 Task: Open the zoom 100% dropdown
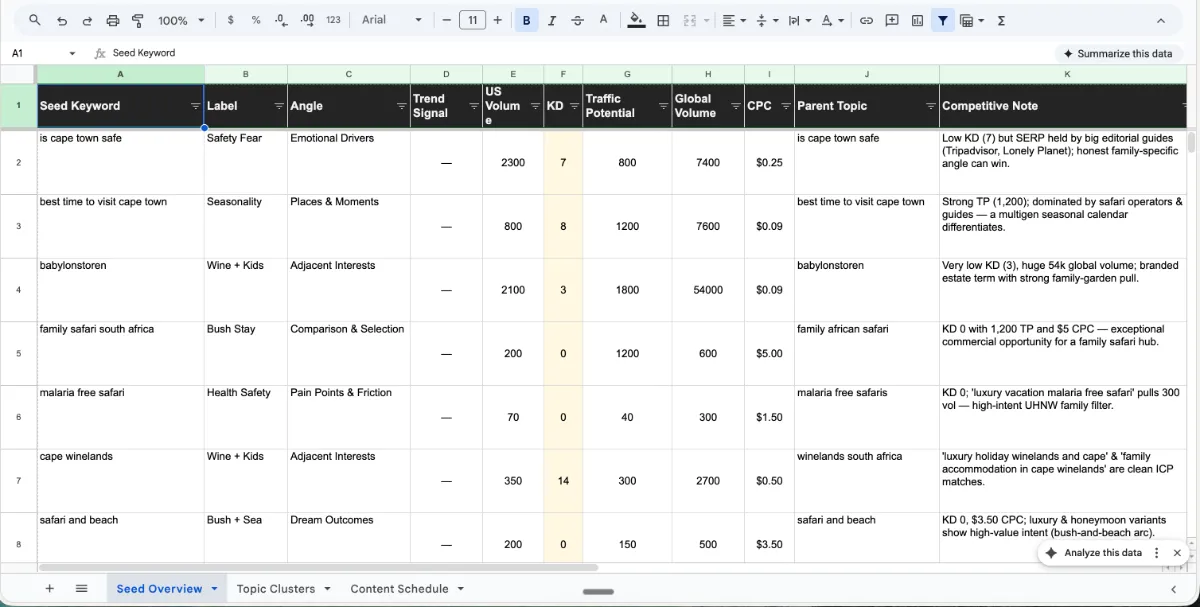click(x=181, y=20)
